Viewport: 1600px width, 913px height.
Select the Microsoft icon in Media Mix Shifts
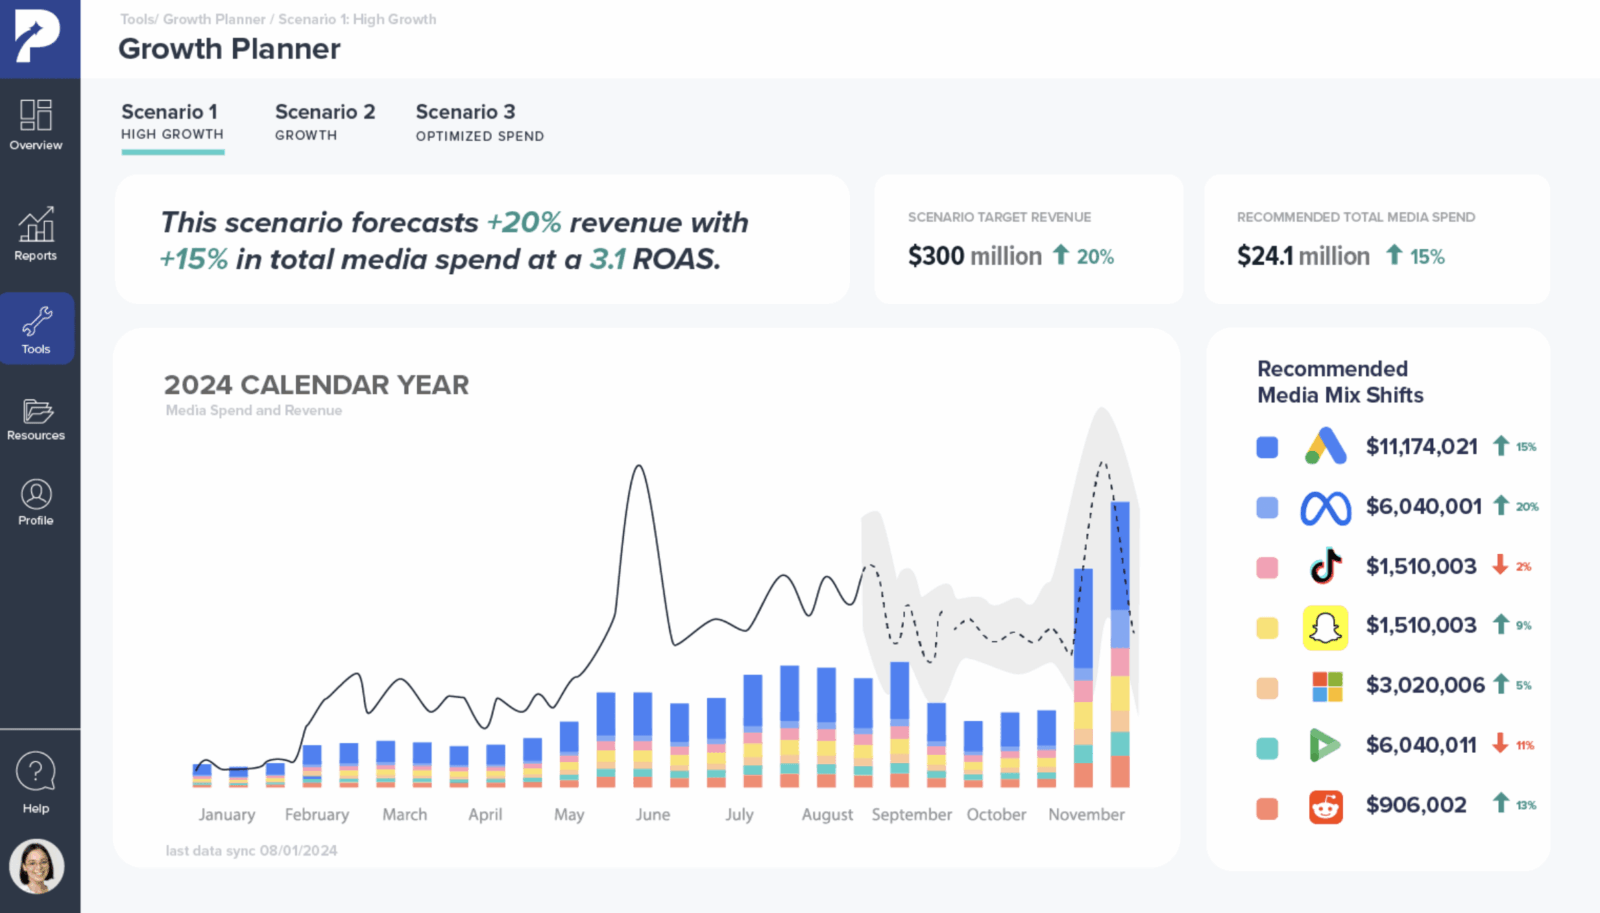point(1325,685)
